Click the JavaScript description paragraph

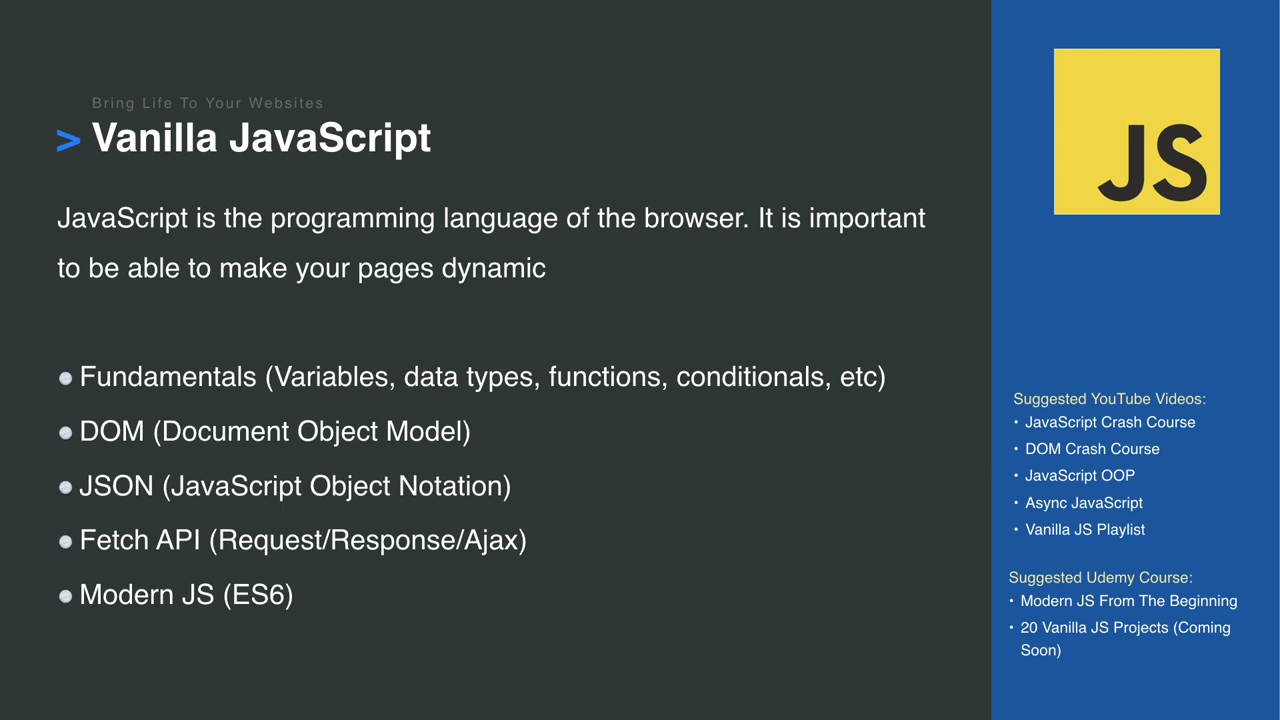point(491,243)
